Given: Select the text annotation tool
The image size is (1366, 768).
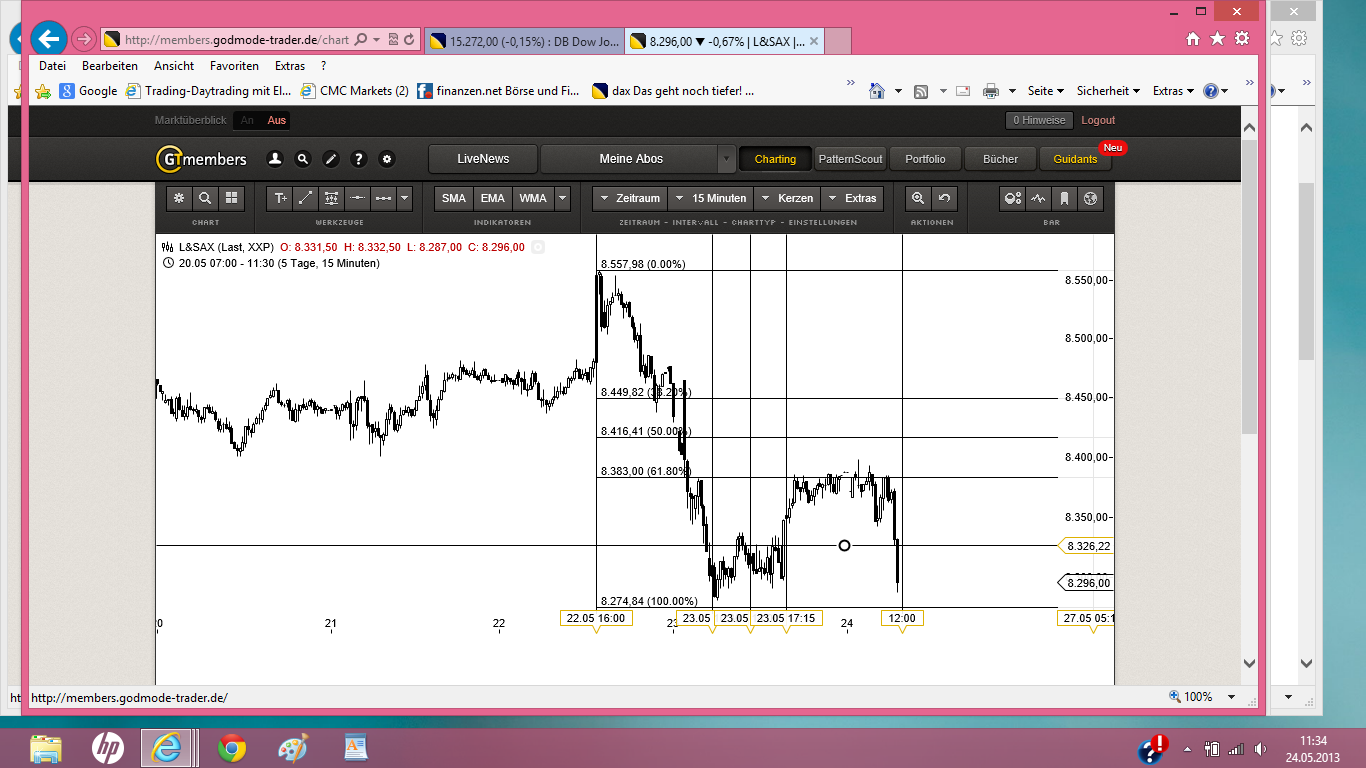Looking at the screenshot, I should [281, 198].
